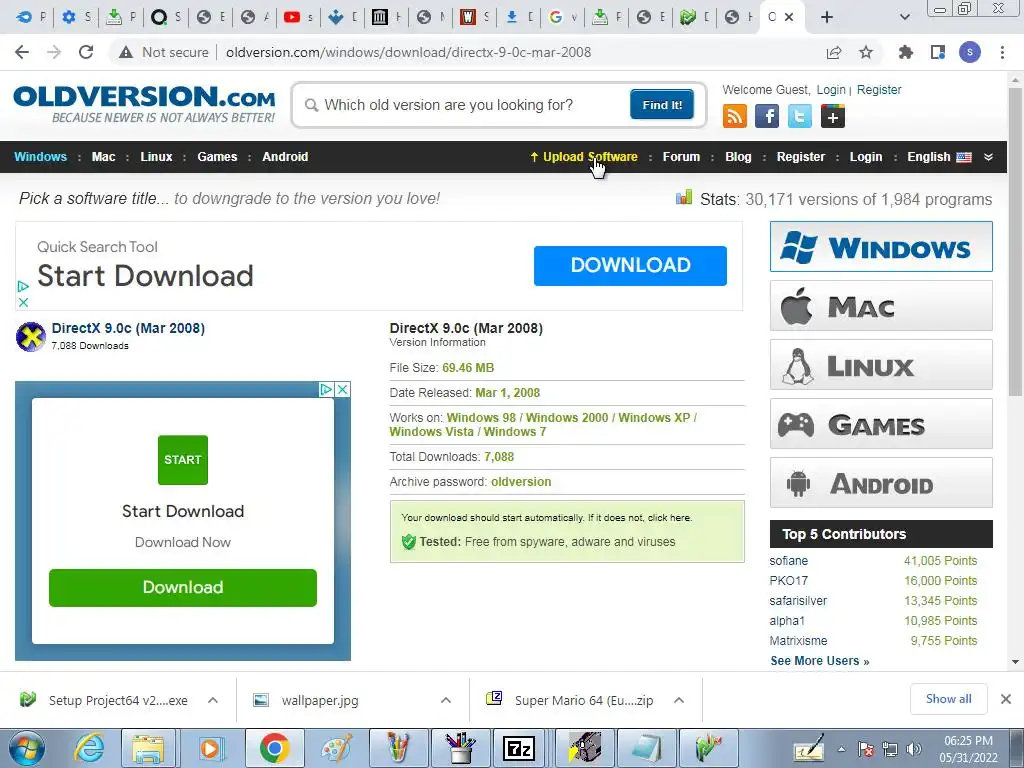
Task: Open sidebar Mac category banner
Action: point(881,306)
